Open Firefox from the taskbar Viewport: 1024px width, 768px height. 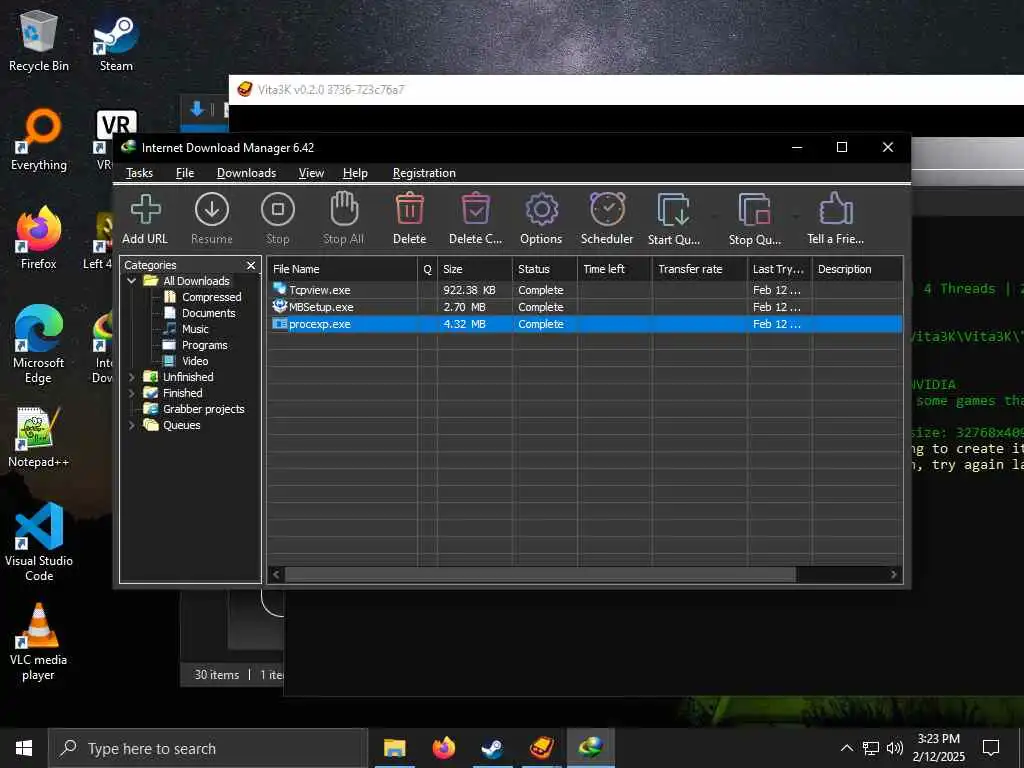click(443, 748)
